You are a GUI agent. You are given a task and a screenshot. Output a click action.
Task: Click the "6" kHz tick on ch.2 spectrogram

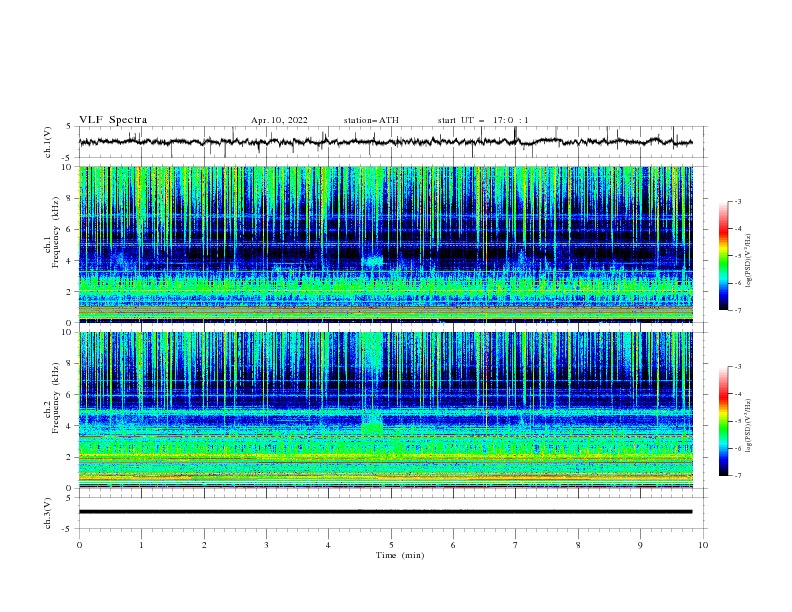(70, 395)
